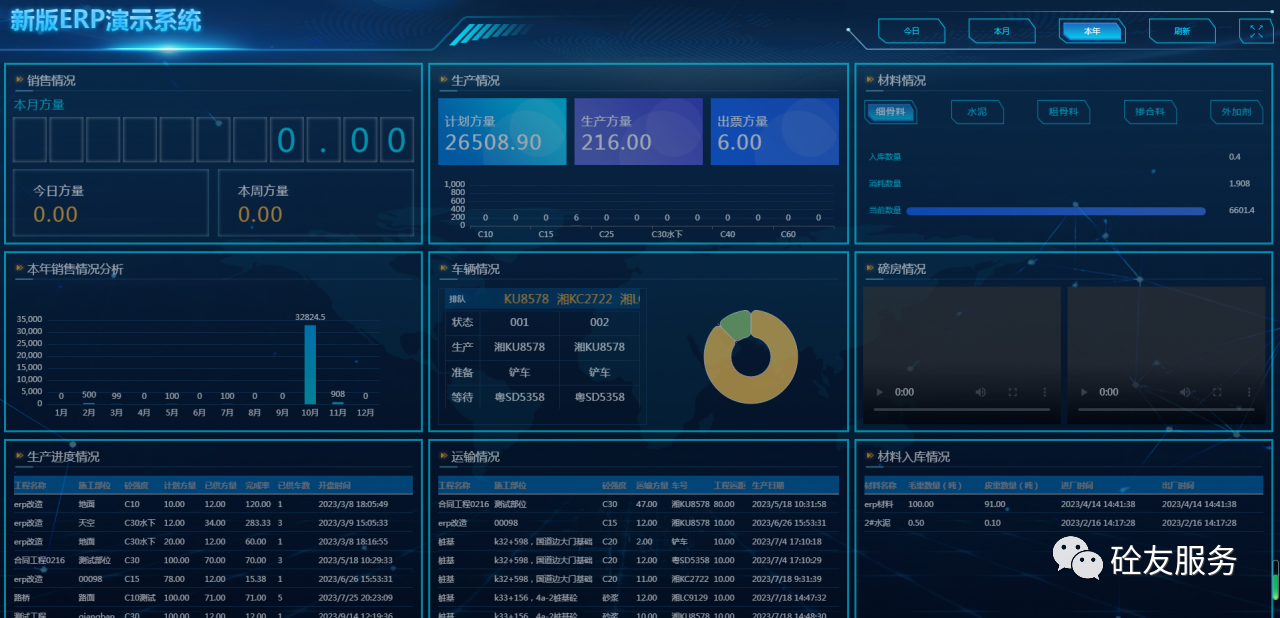Choose the 掺合料 material tab
The height and width of the screenshot is (618, 1280).
tap(1149, 112)
